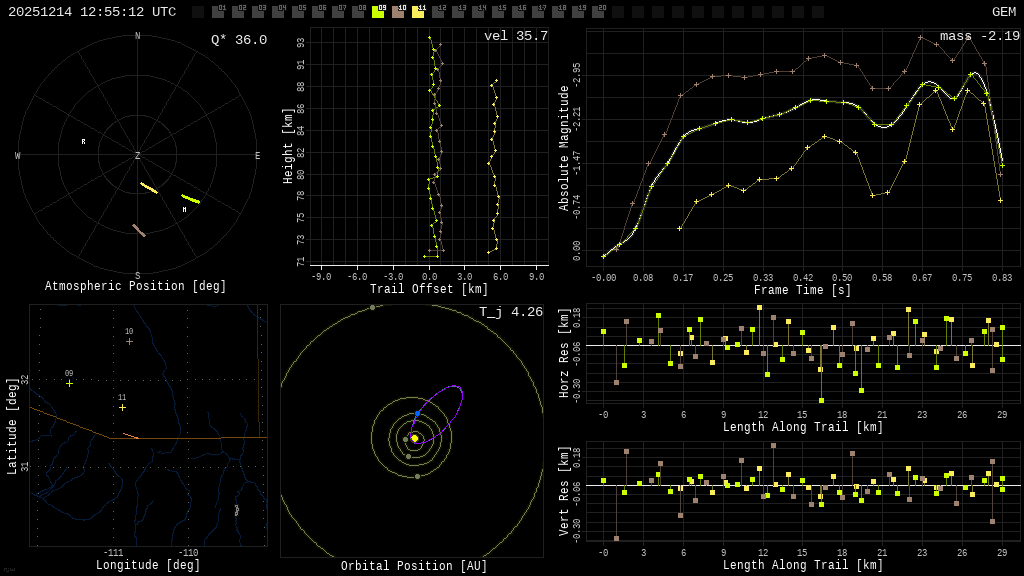Select the station 11 cross marker on map
The width and height of the screenshot is (1024, 576).
(122, 407)
